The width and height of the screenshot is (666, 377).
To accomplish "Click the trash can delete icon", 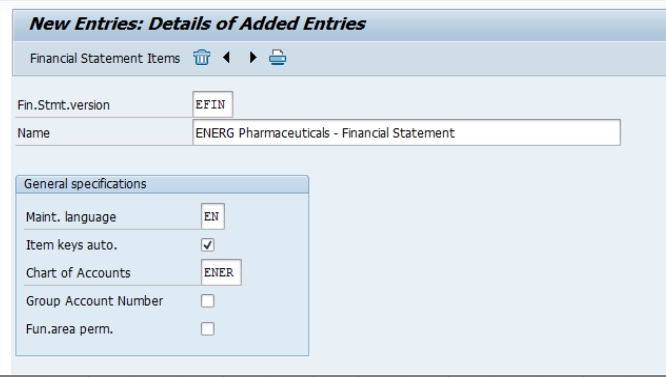I will click(x=201, y=57).
